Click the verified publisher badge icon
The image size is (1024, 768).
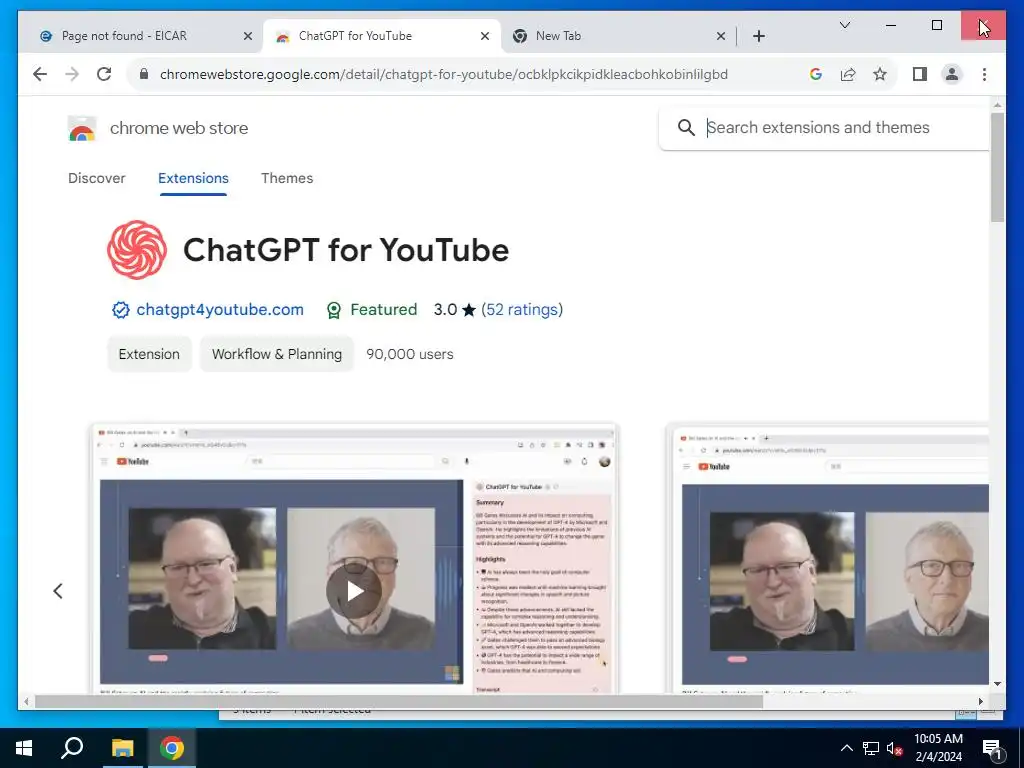tap(120, 310)
